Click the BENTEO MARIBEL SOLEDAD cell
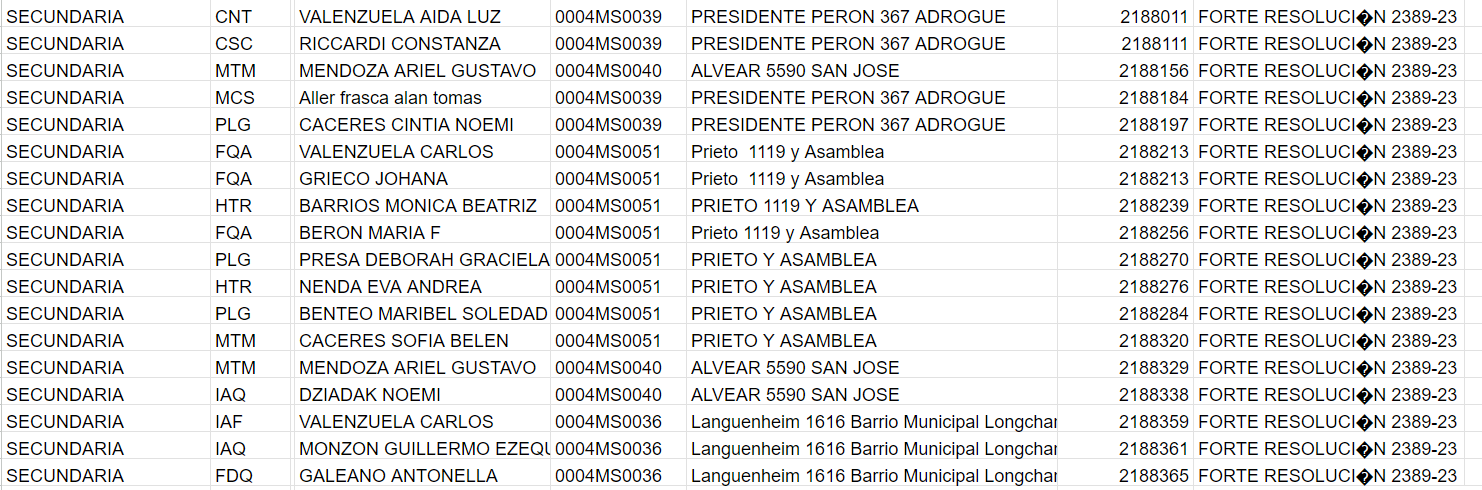 pyautogui.click(x=423, y=314)
